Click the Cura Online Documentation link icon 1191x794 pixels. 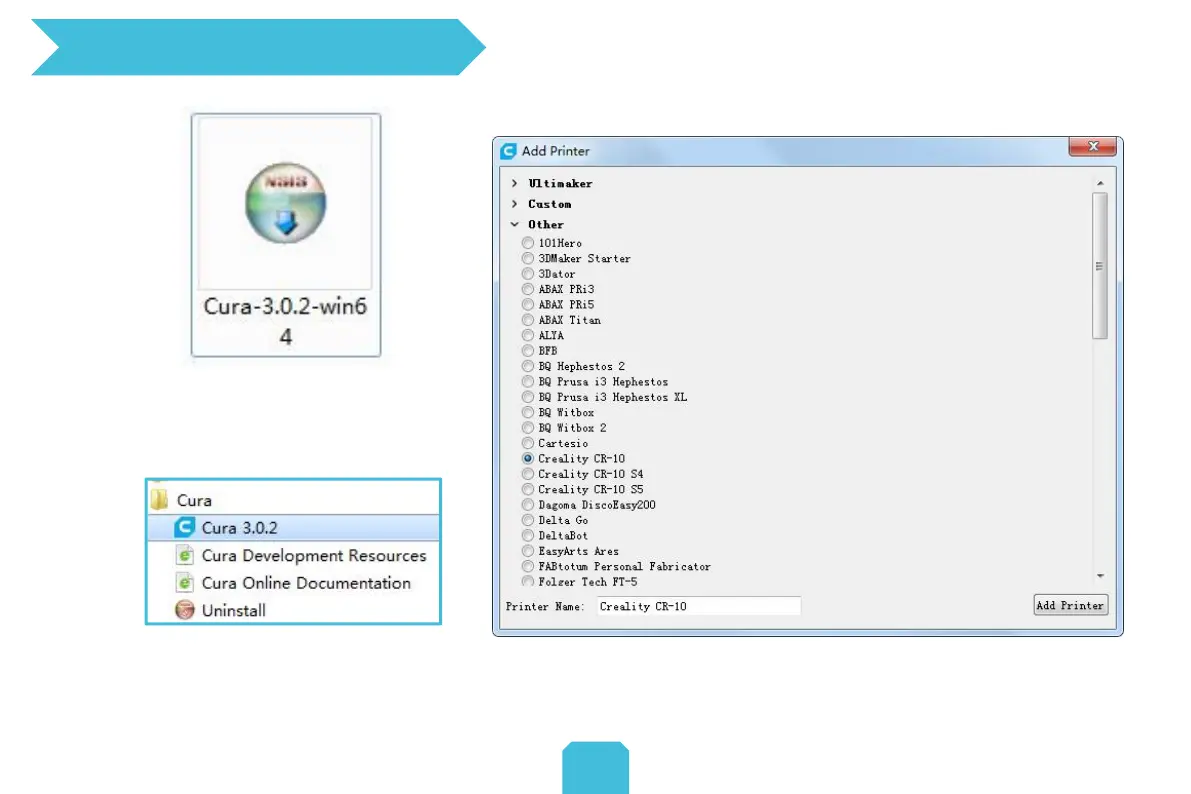click(x=185, y=583)
